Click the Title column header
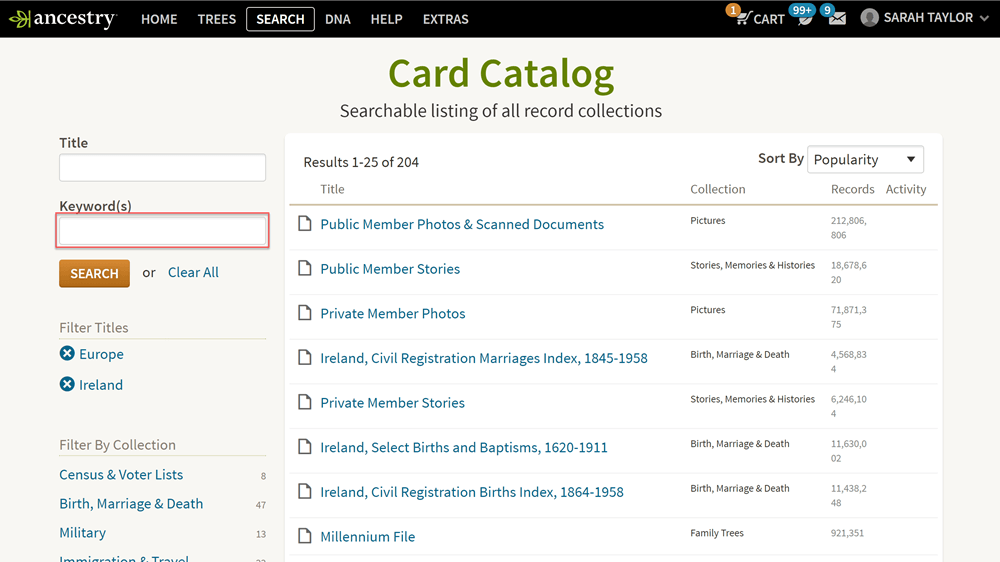Screen dimensions: 1000x562 pyautogui.click(x=332, y=189)
